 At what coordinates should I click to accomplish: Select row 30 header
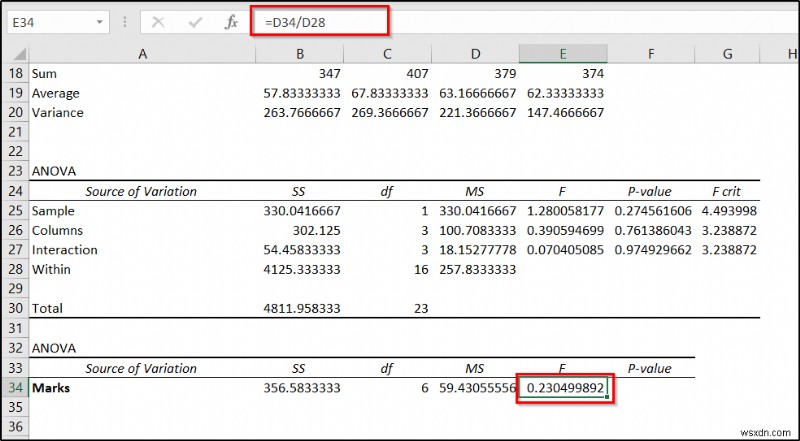point(16,308)
